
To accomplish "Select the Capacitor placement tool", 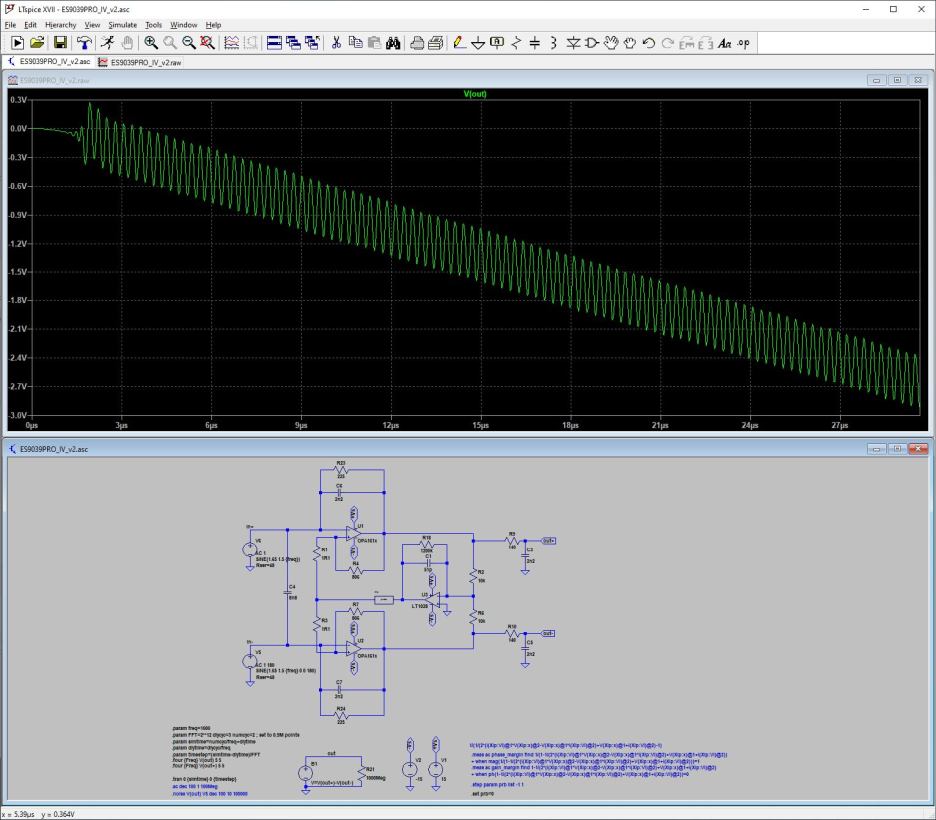I will click(535, 43).
